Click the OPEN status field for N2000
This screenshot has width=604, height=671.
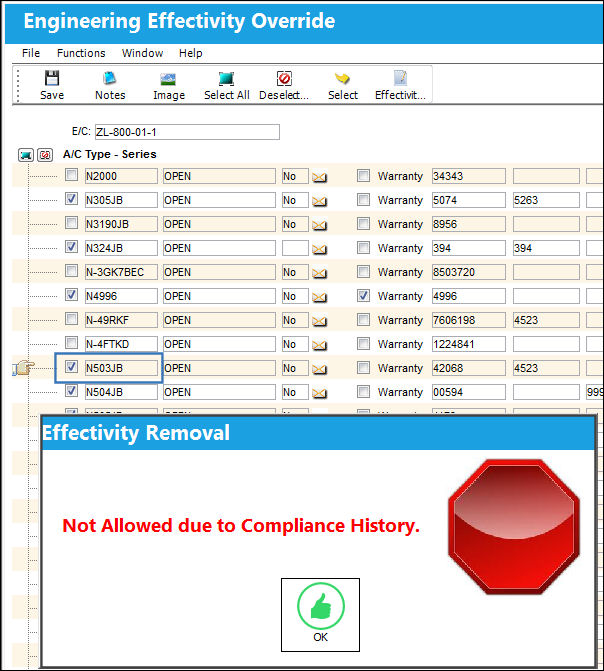click(219, 176)
